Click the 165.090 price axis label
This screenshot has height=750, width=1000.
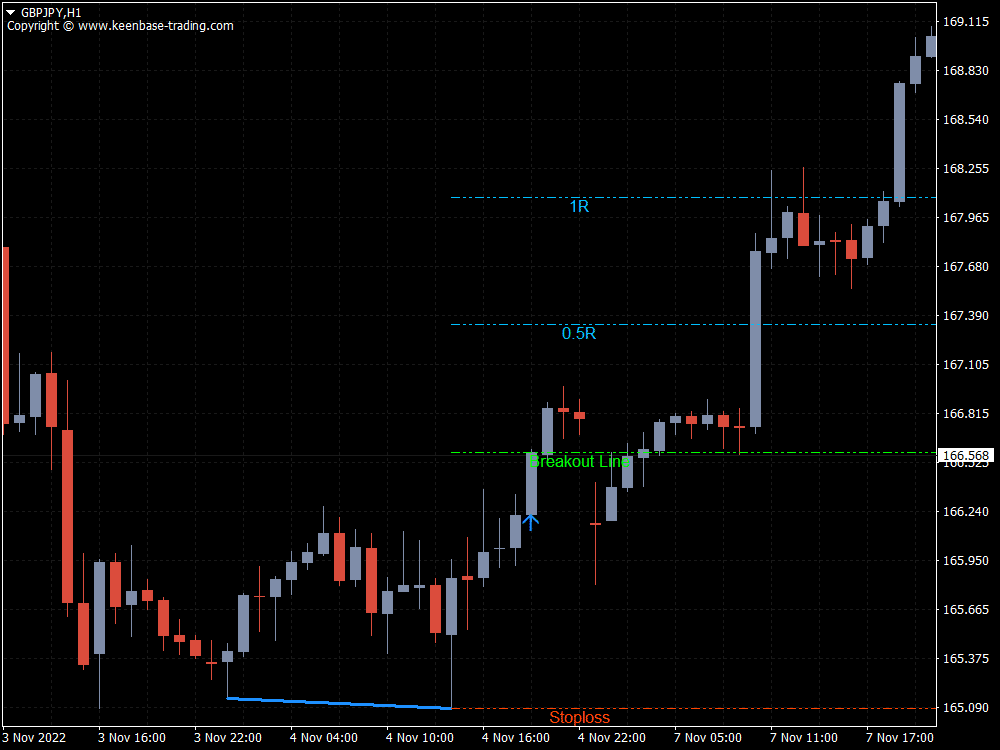[966, 708]
